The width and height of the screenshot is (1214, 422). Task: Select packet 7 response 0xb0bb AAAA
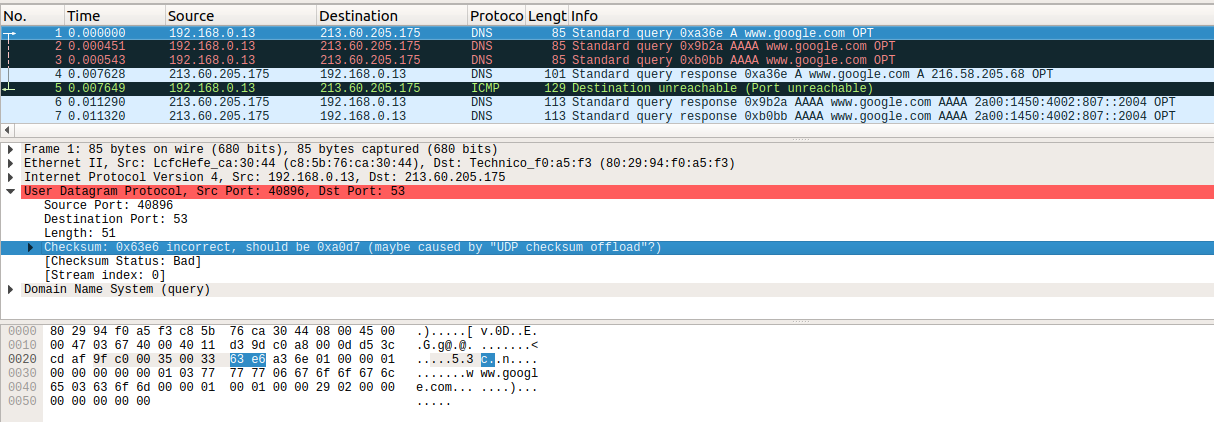tap(607, 116)
